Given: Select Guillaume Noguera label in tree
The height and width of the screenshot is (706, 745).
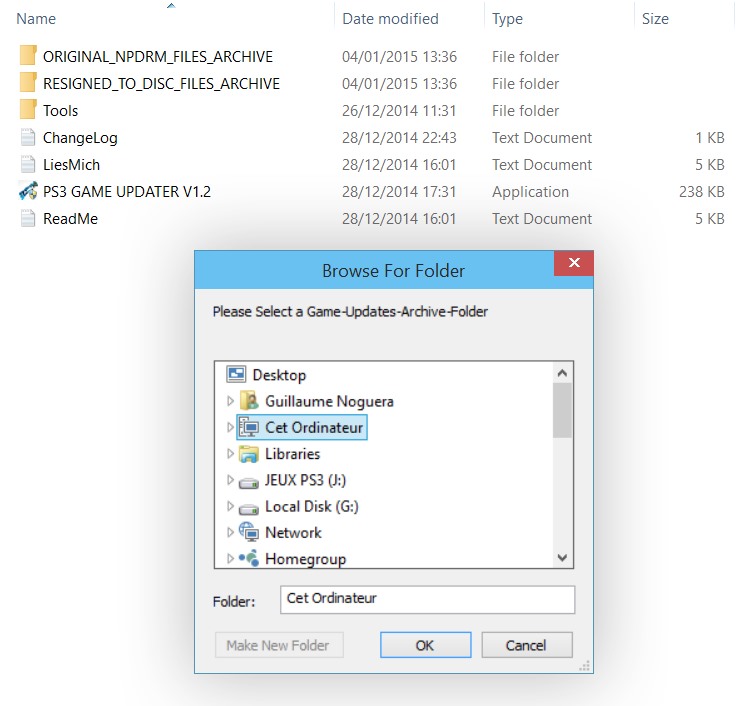Looking at the screenshot, I should [x=329, y=401].
